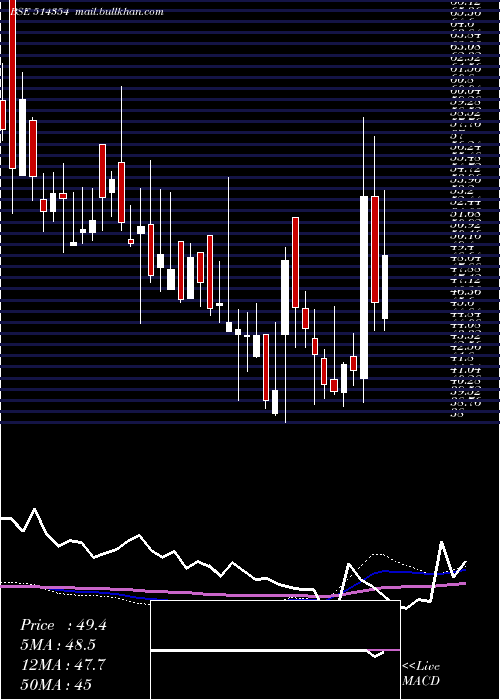Click the '50MA : 45' readout

click(x=56, y=684)
